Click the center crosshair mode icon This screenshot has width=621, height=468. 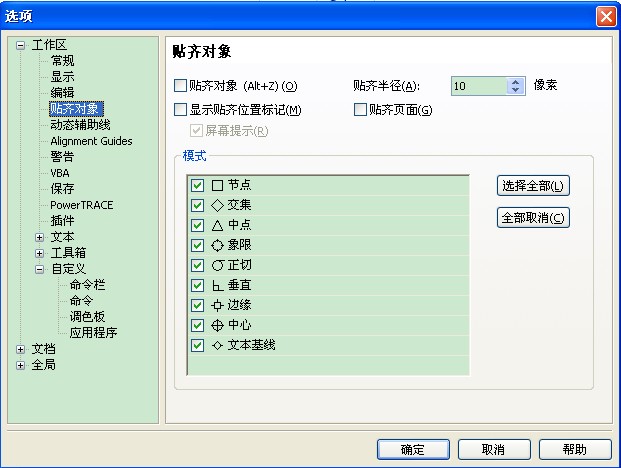click(217, 325)
